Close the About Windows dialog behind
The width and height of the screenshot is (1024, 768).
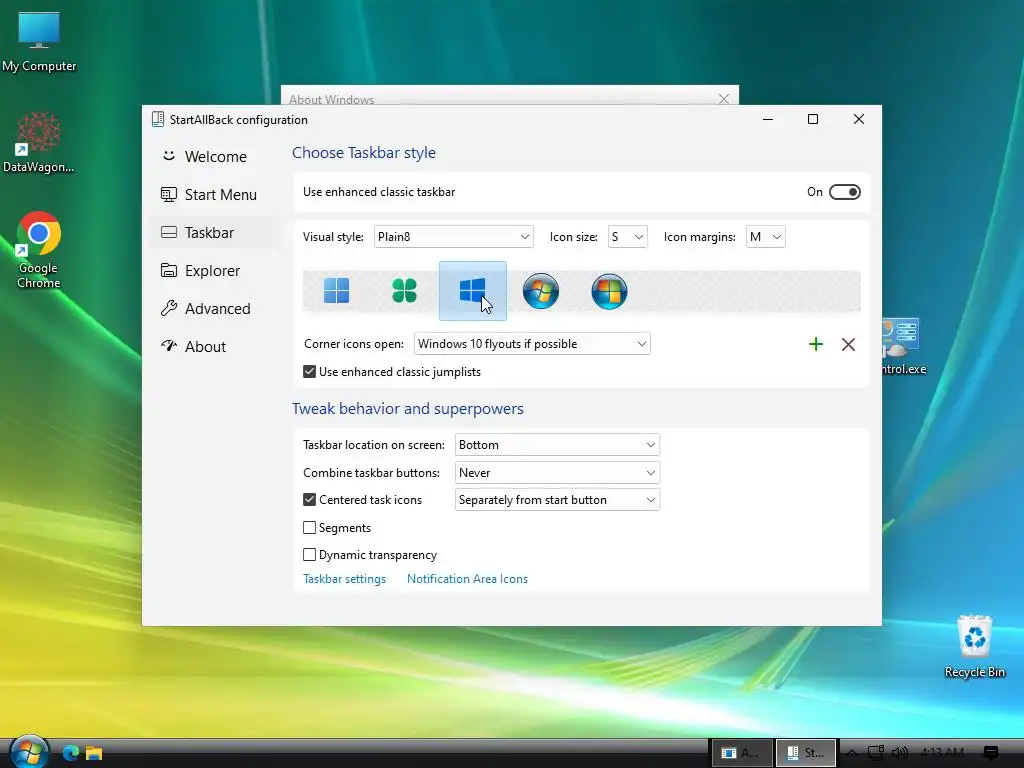point(724,99)
